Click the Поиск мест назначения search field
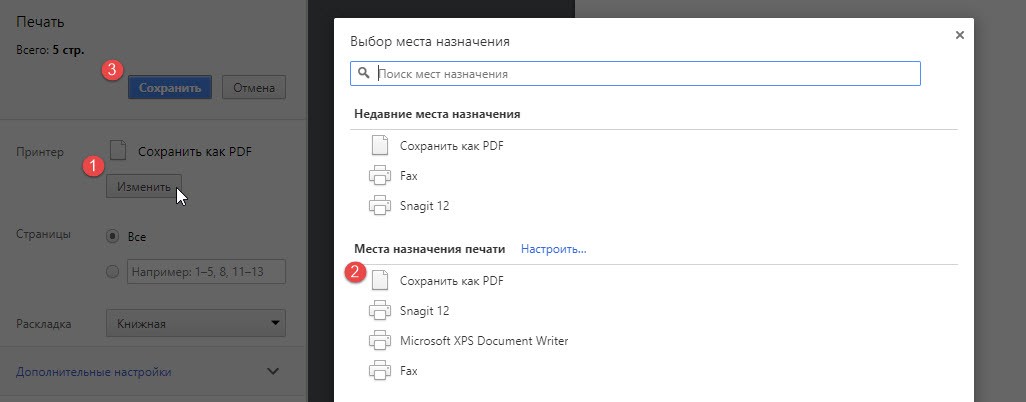Viewport: 1026px width, 402px height. (635, 74)
